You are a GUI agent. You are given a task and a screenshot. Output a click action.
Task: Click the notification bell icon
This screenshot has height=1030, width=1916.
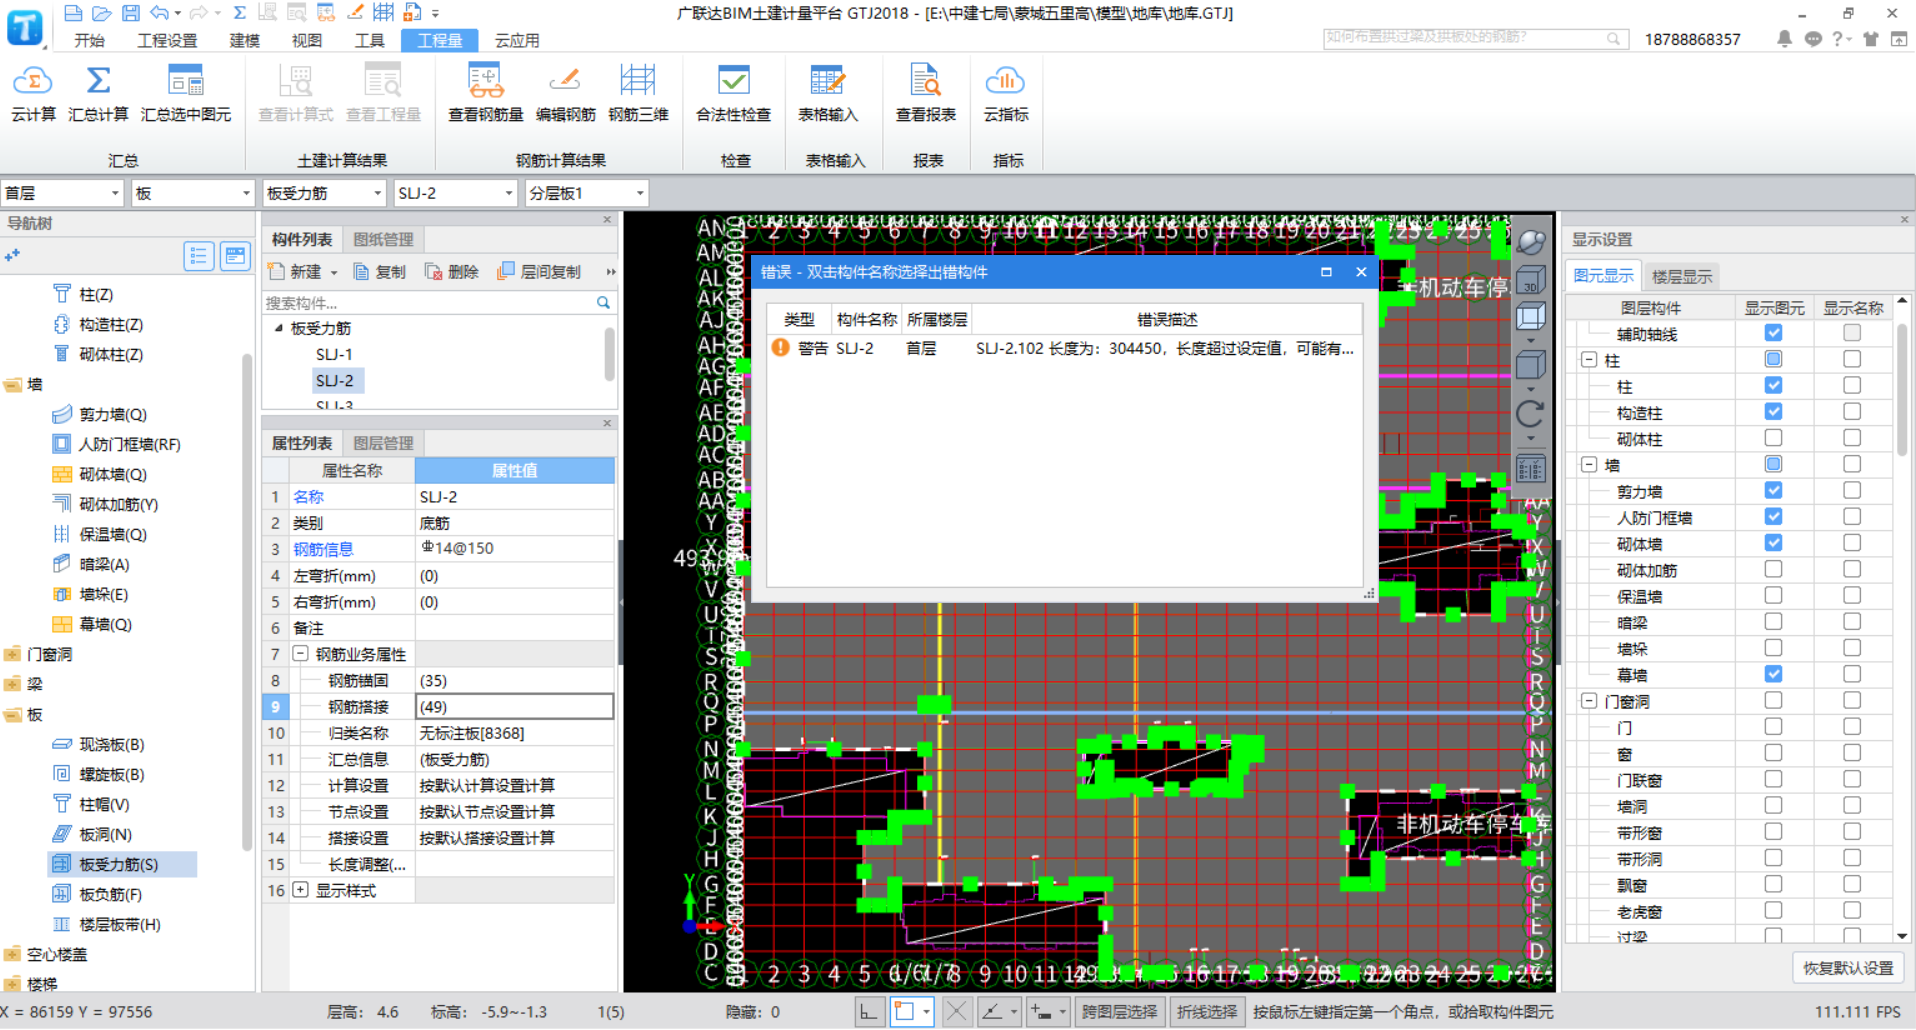click(1784, 39)
